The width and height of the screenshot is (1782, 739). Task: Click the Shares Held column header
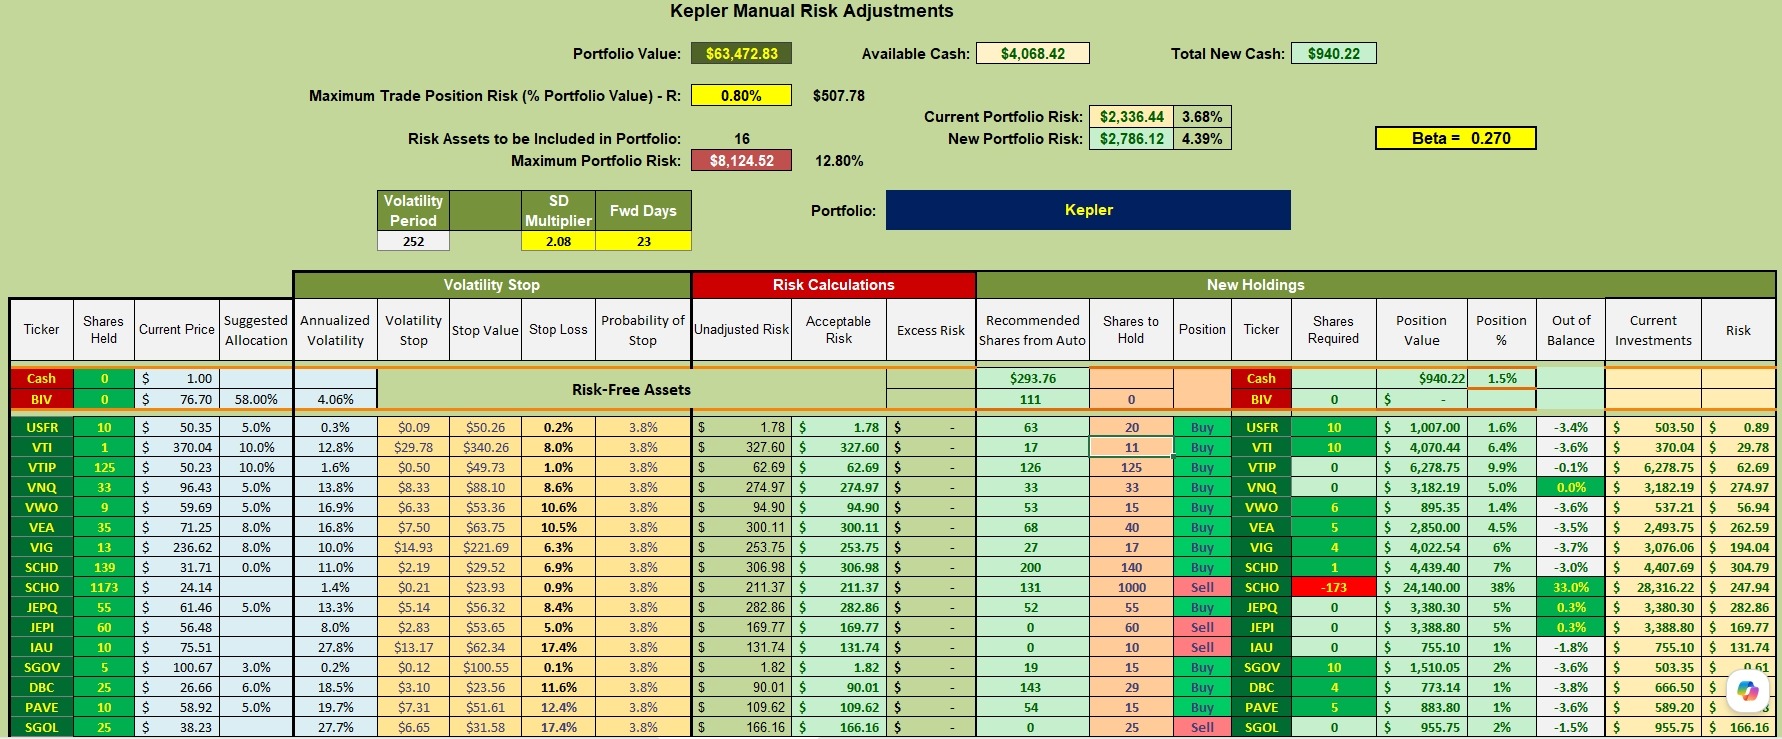(x=103, y=330)
